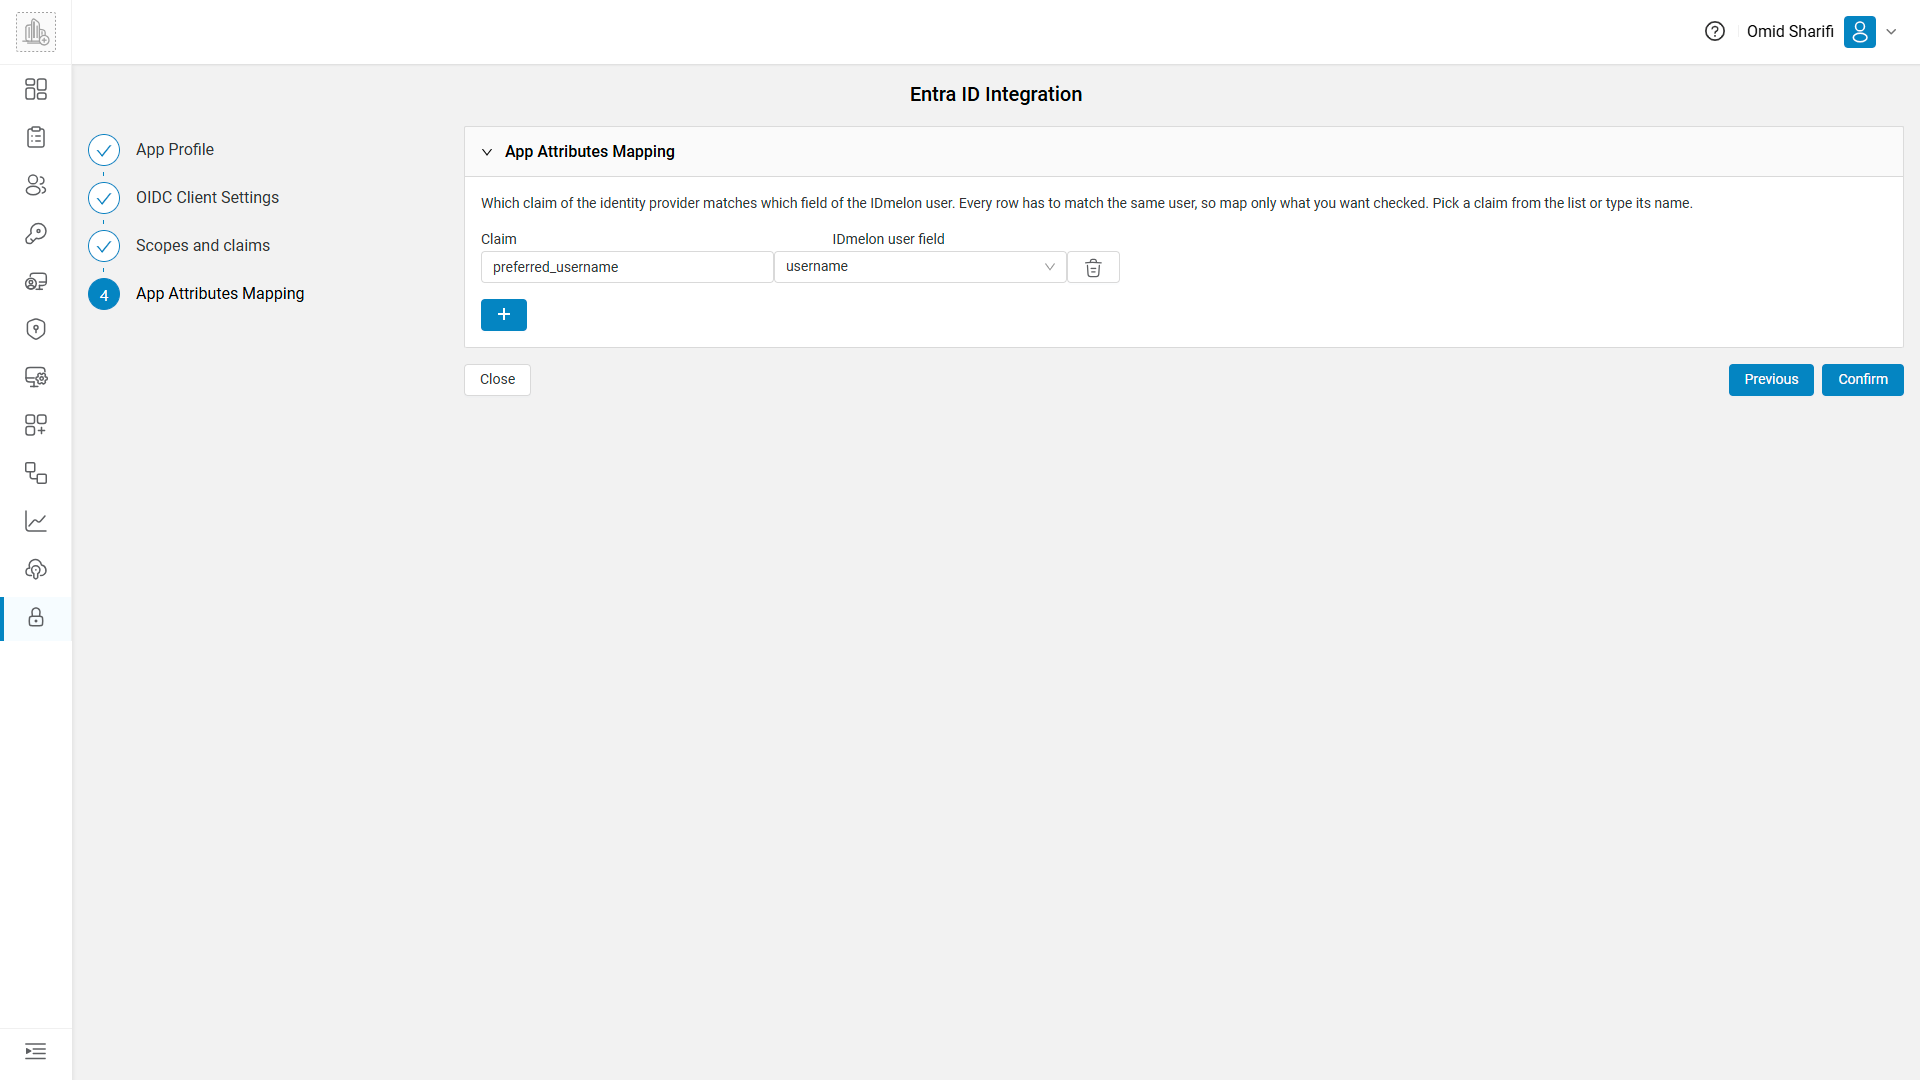The height and width of the screenshot is (1080, 1920).
Task: Click the Omid Sharifi user name
Action: click(1790, 31)
